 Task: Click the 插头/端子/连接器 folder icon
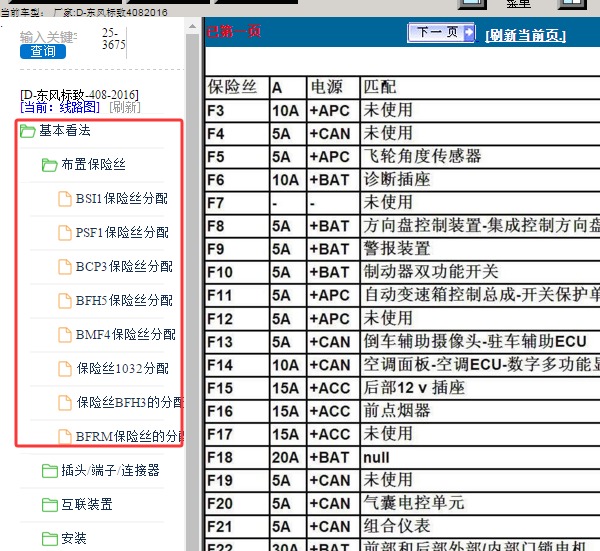click(50, 471)
